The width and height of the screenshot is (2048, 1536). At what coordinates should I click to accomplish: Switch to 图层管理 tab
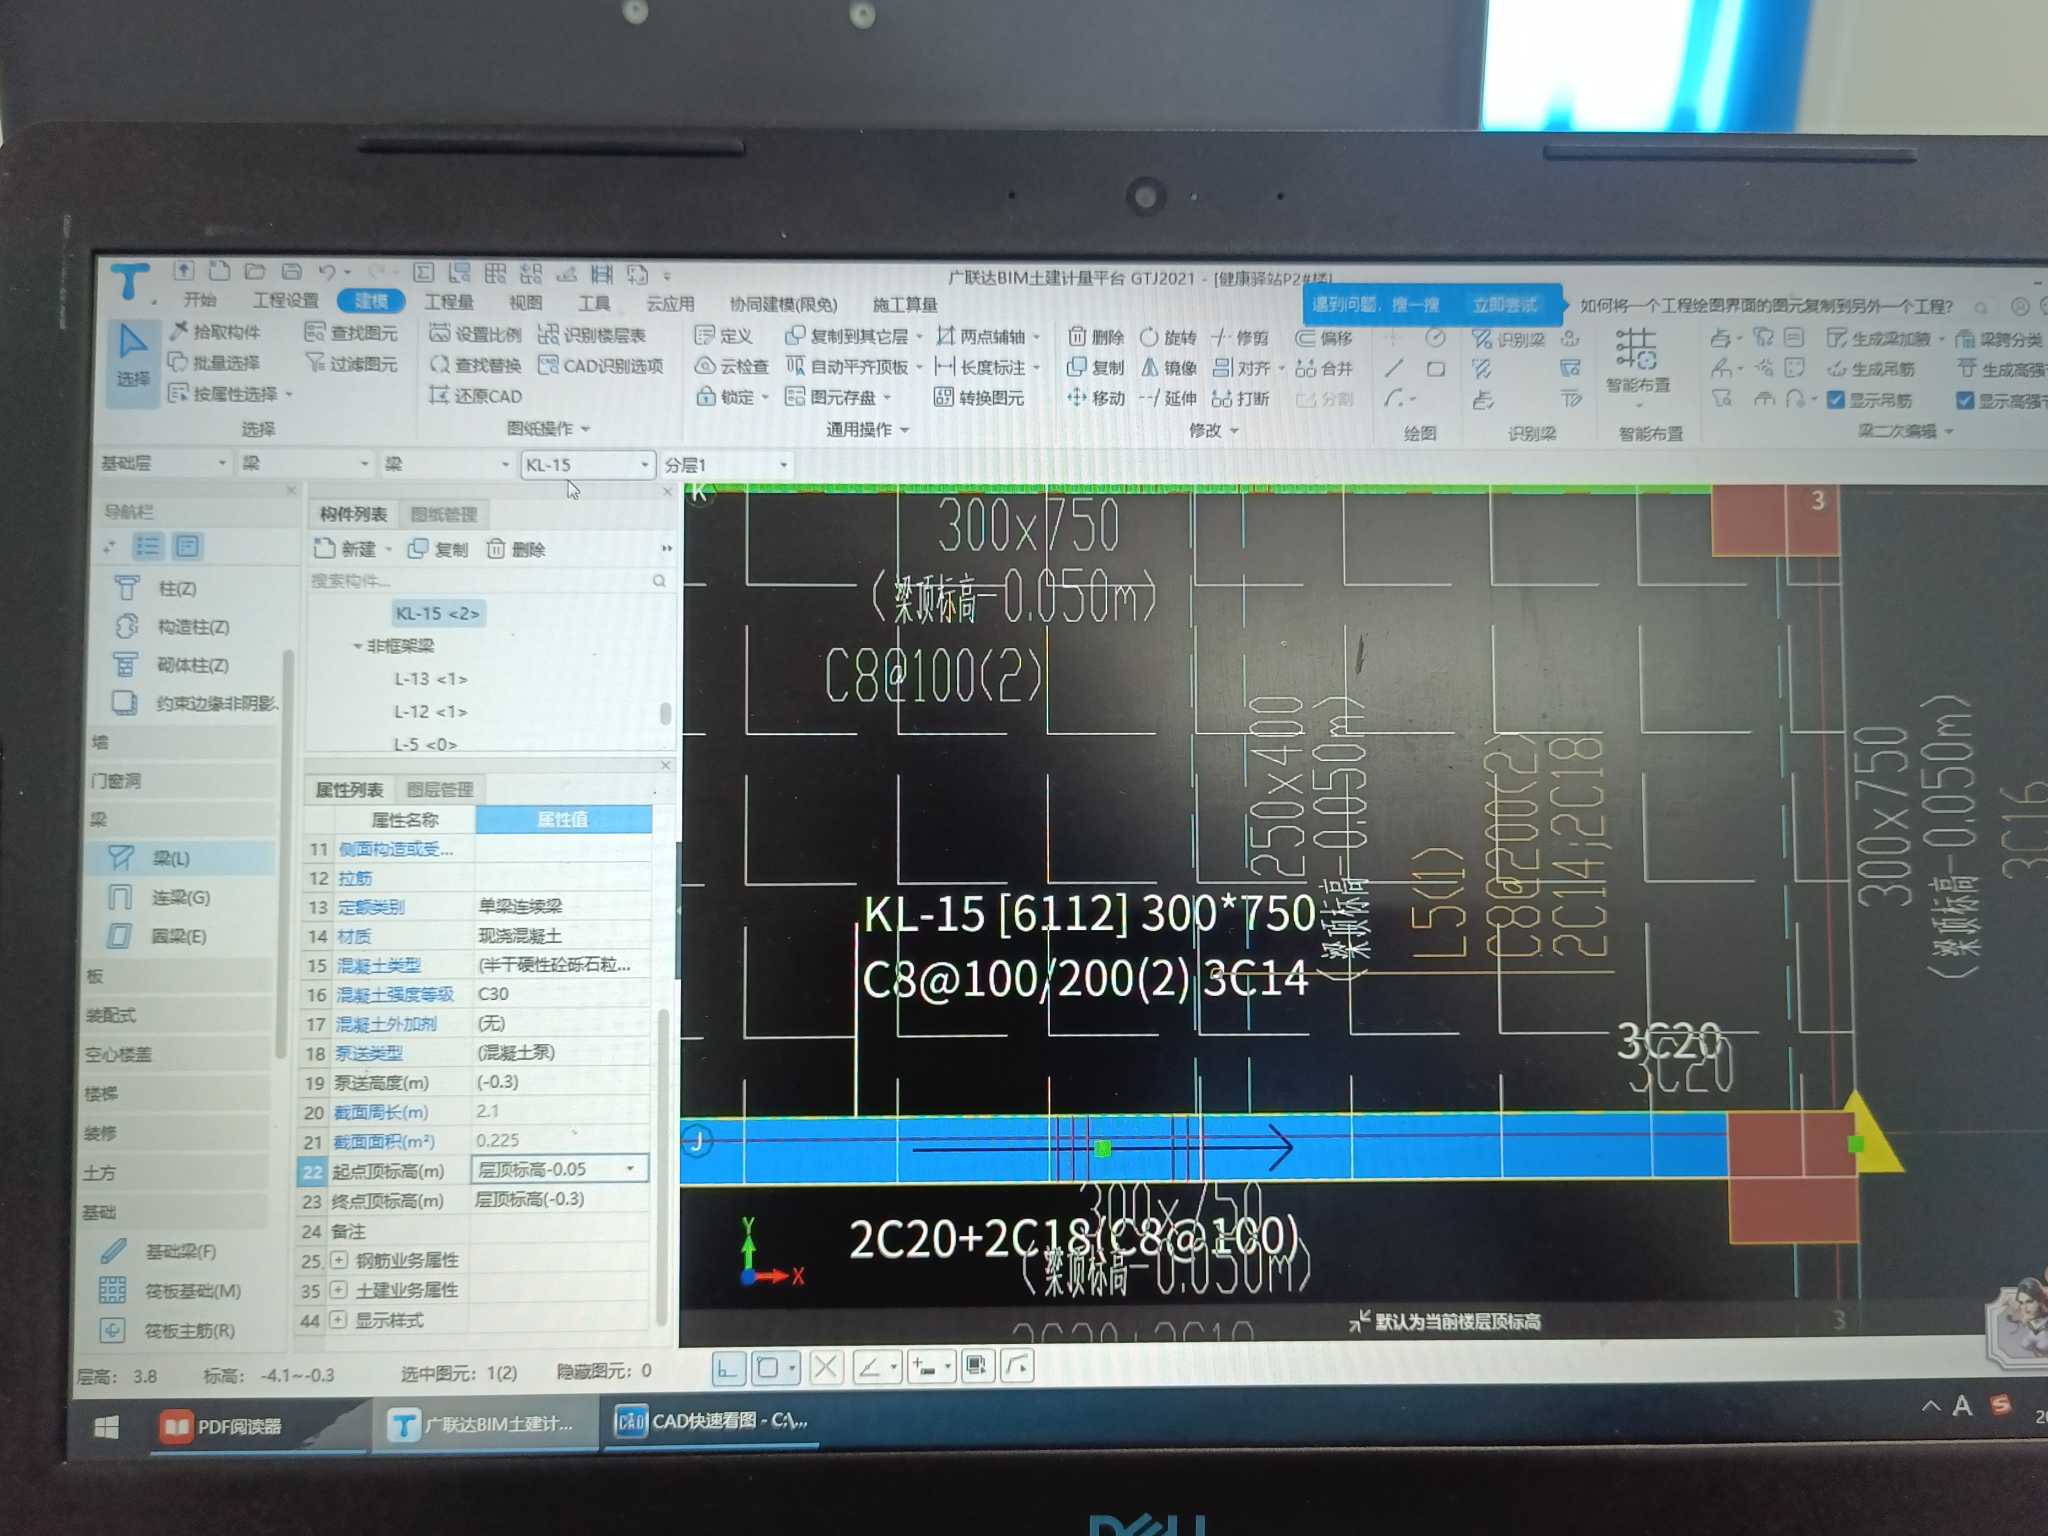440,790
